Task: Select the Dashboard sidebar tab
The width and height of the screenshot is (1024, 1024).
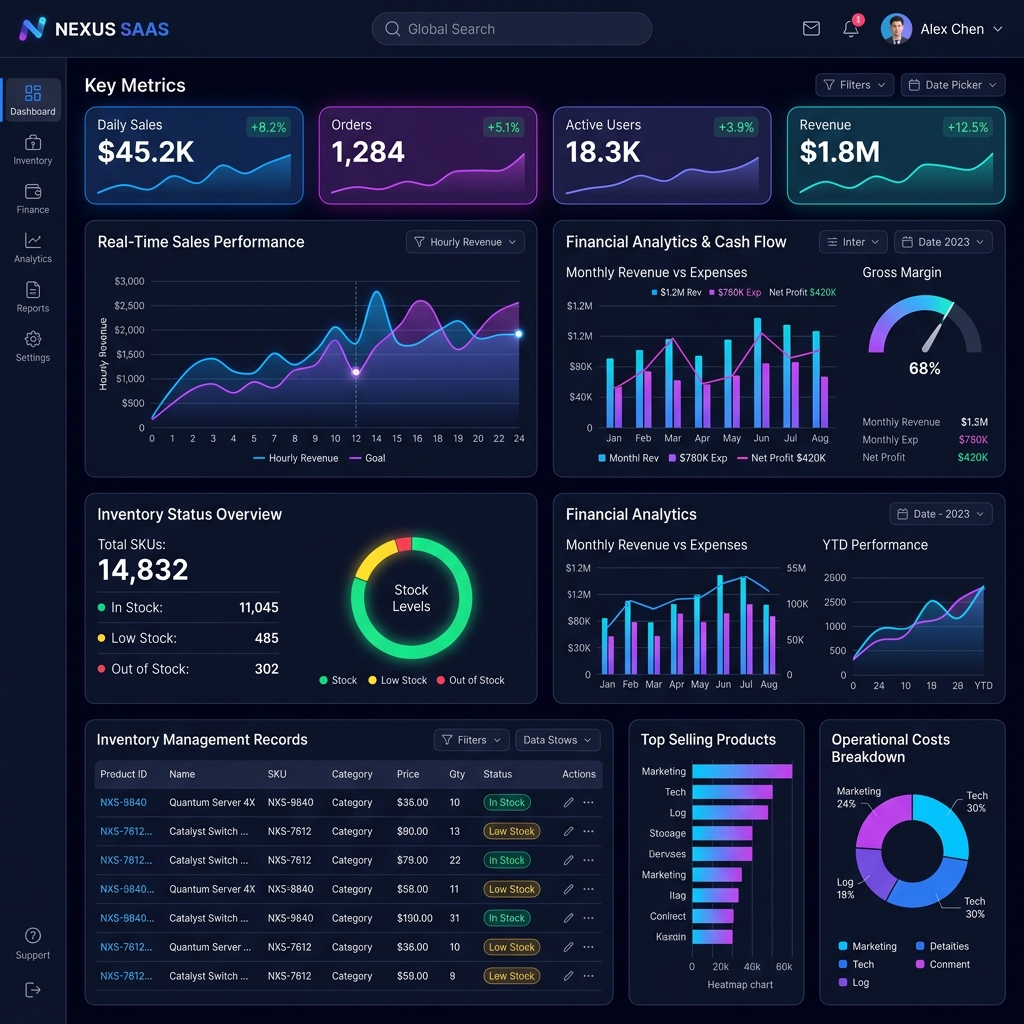Action: click(x=33, y=100)
